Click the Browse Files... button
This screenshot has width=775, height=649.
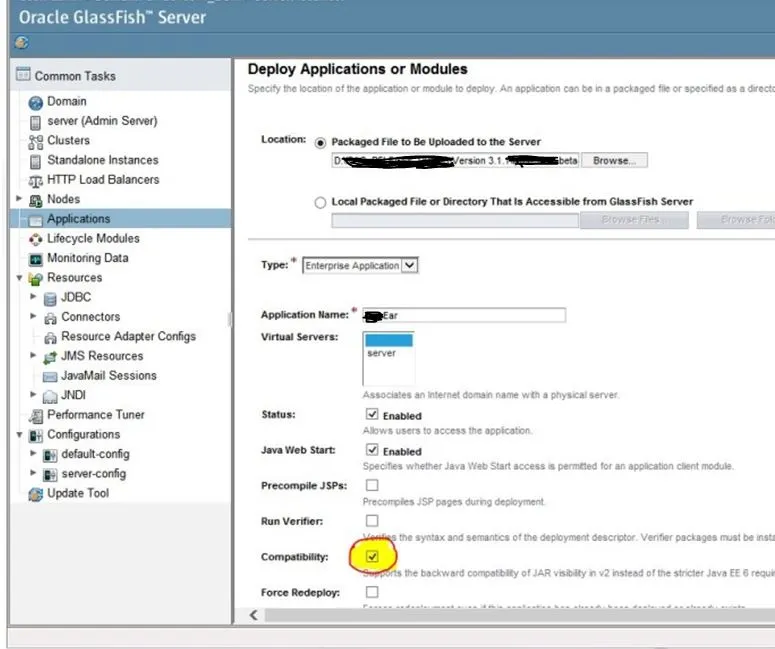tap(634, 220)
